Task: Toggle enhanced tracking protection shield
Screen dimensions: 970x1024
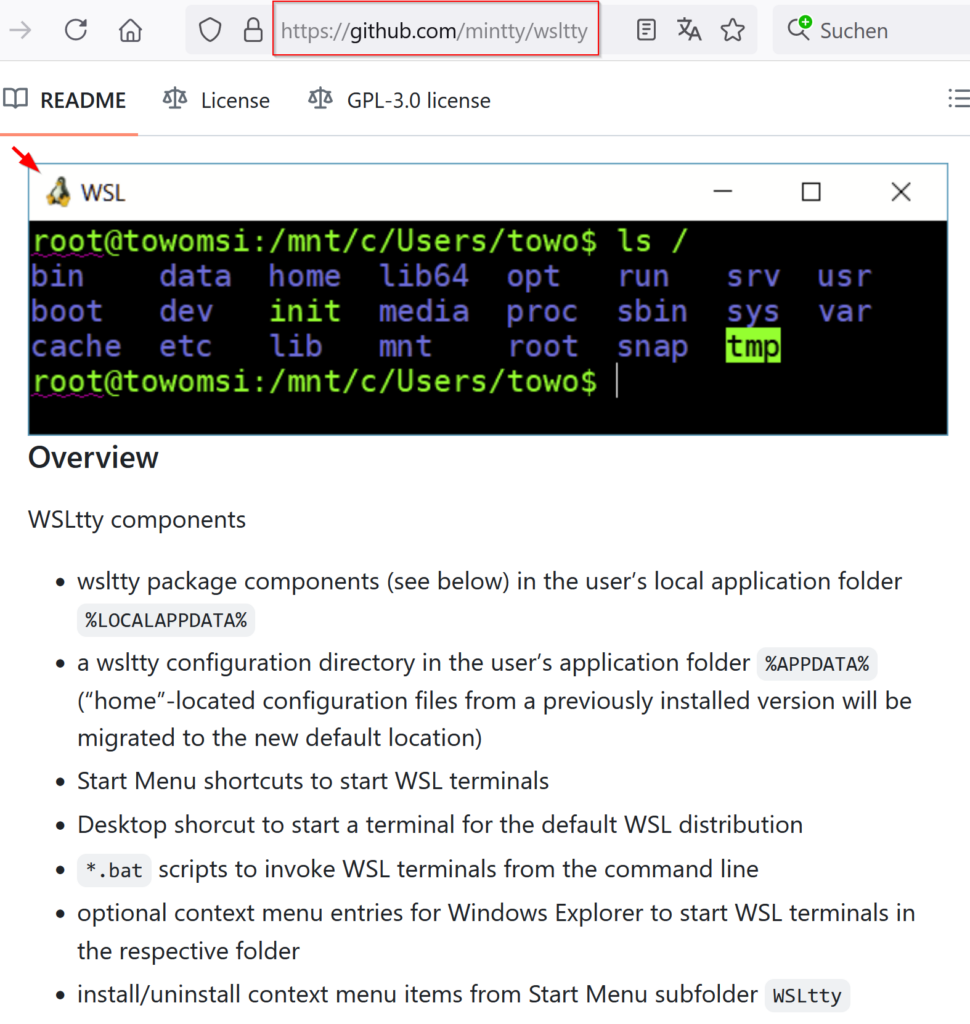Action: click(209, 29)
